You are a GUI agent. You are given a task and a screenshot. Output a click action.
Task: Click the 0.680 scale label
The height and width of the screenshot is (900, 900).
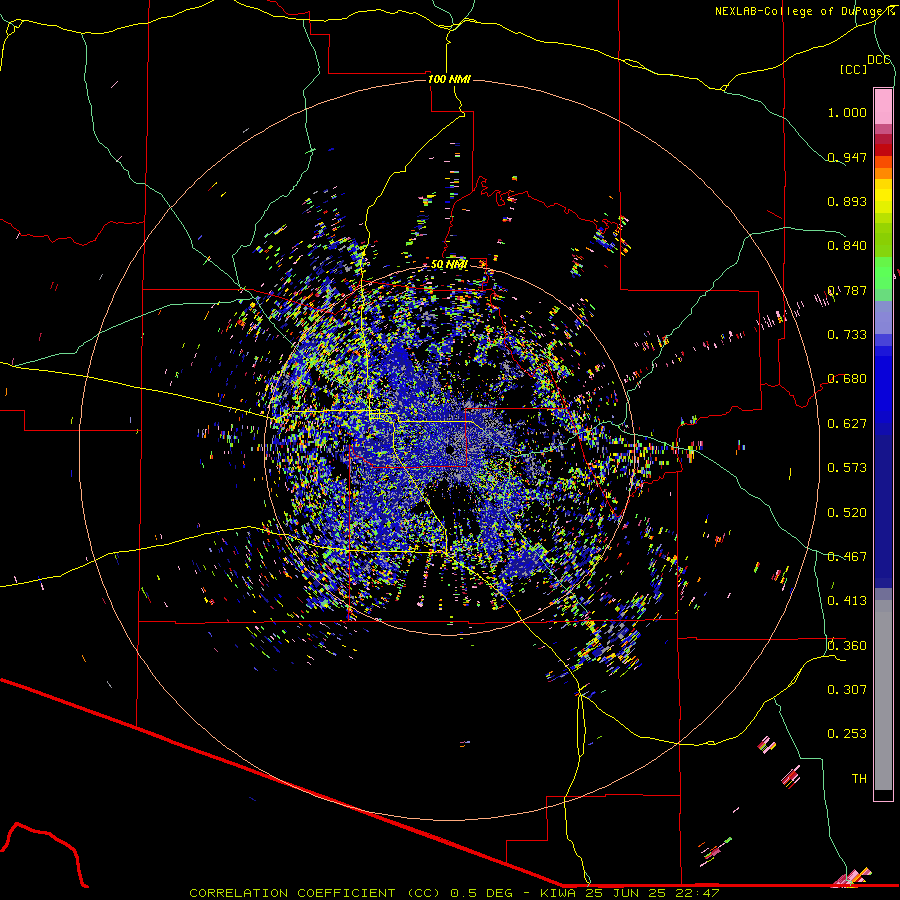point(847,379)
